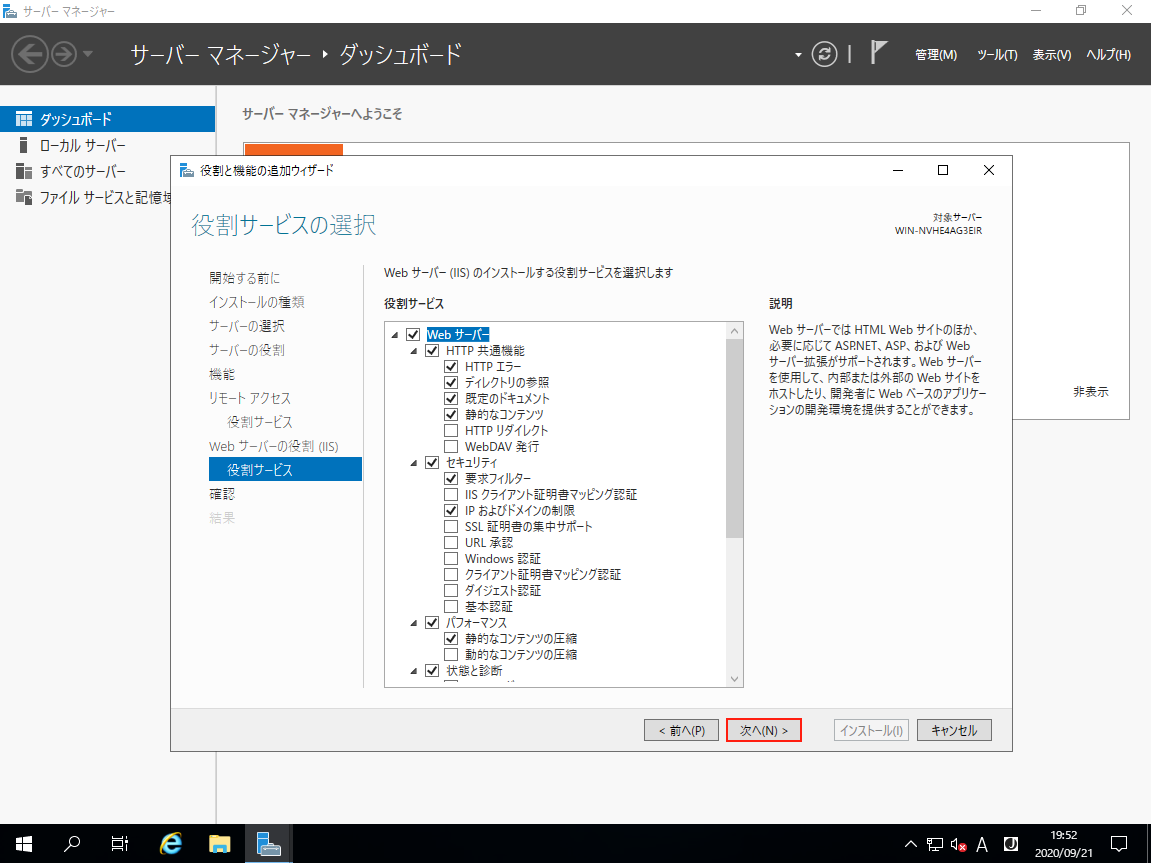Open the 表示(V) menu
Image resolution: width=1151 pixels, height=863 pixels.
coord(1052,55)
